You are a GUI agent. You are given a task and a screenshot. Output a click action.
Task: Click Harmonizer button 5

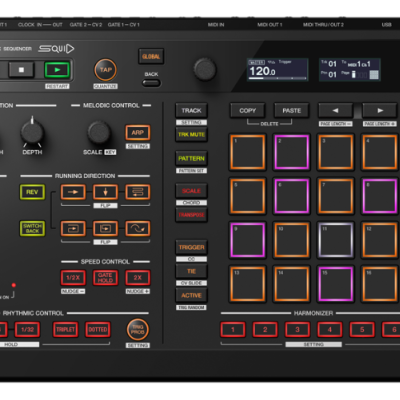pos(362,330)
